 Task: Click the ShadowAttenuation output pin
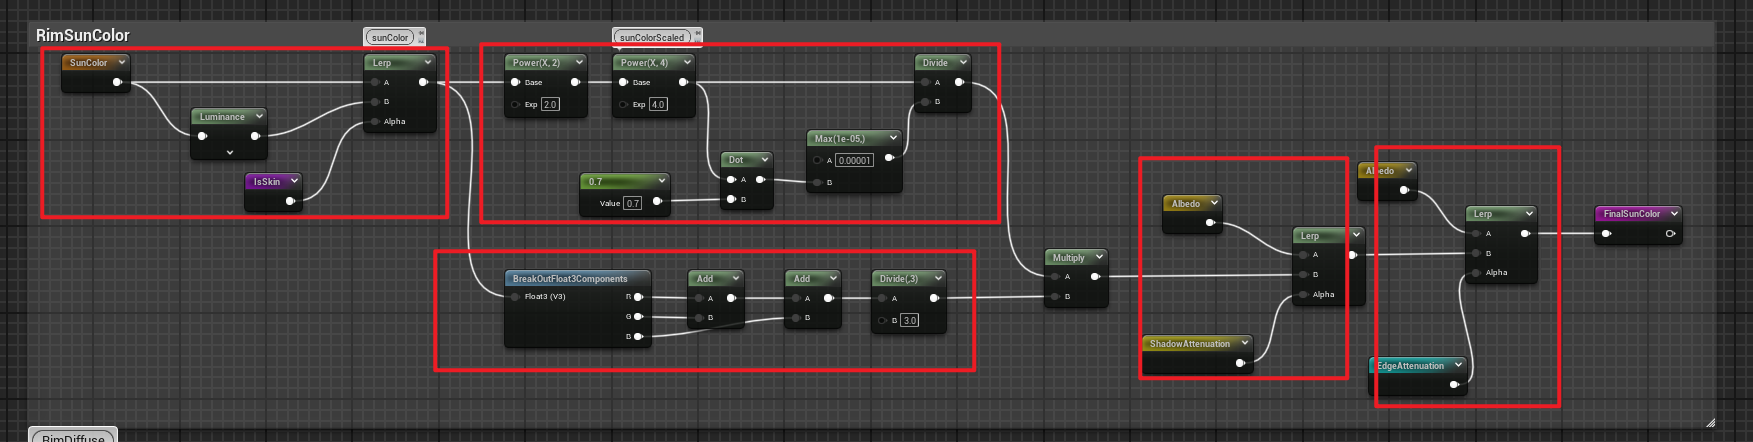point(1240,363)
